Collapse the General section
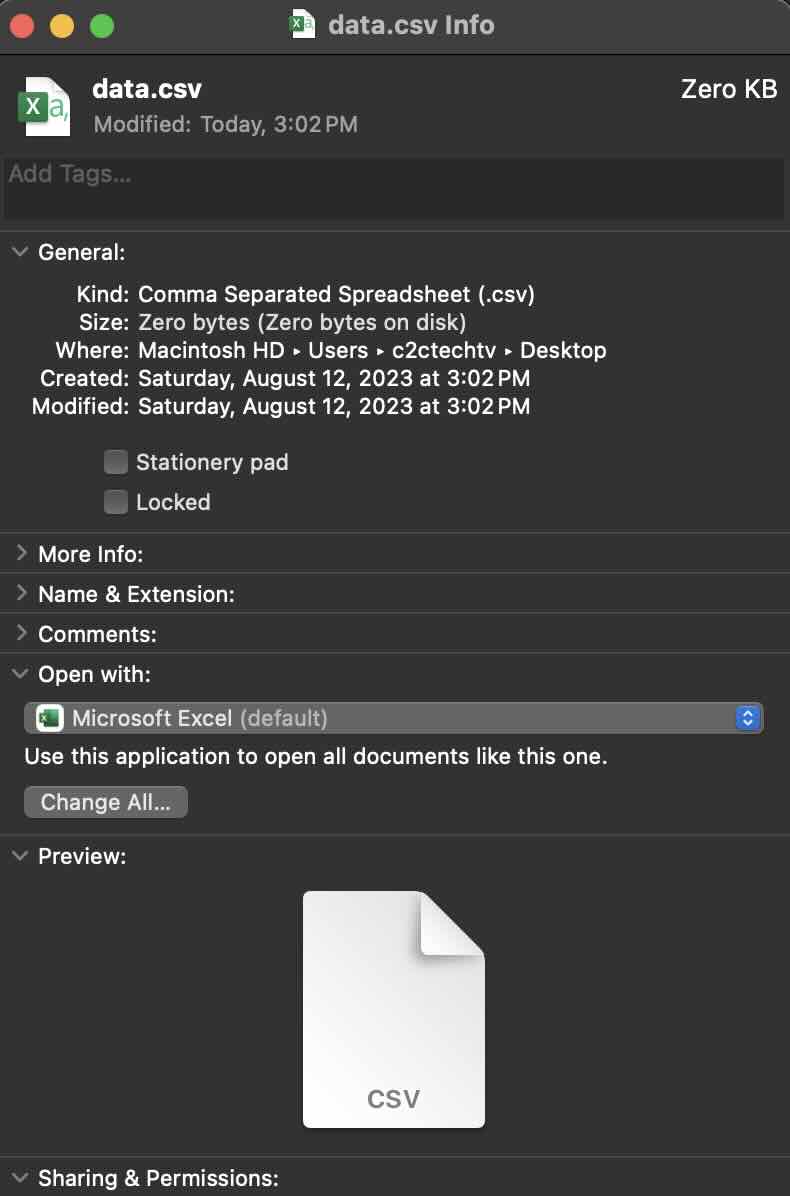Image resolution: width=790 pixels, height=1196 pixels. point(20,252)
